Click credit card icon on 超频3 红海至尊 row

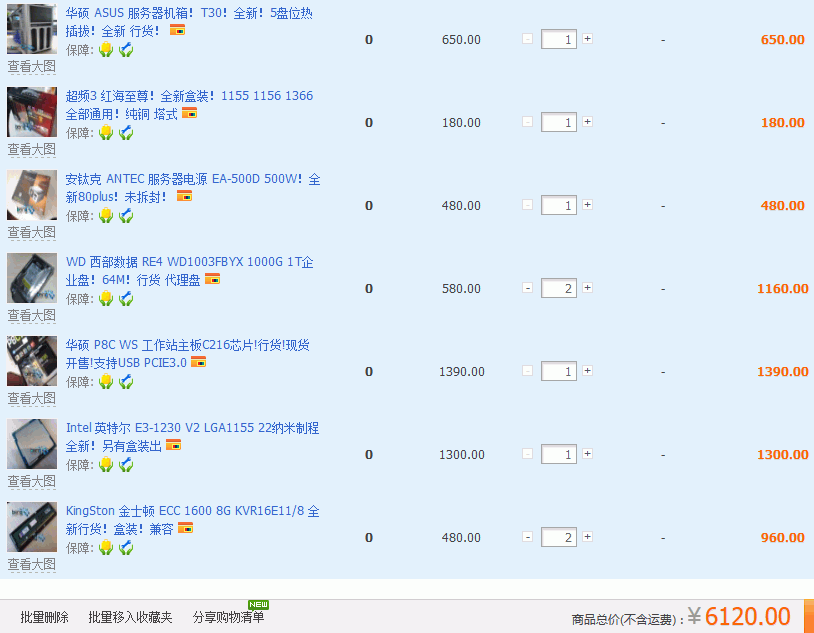point(189,113)
